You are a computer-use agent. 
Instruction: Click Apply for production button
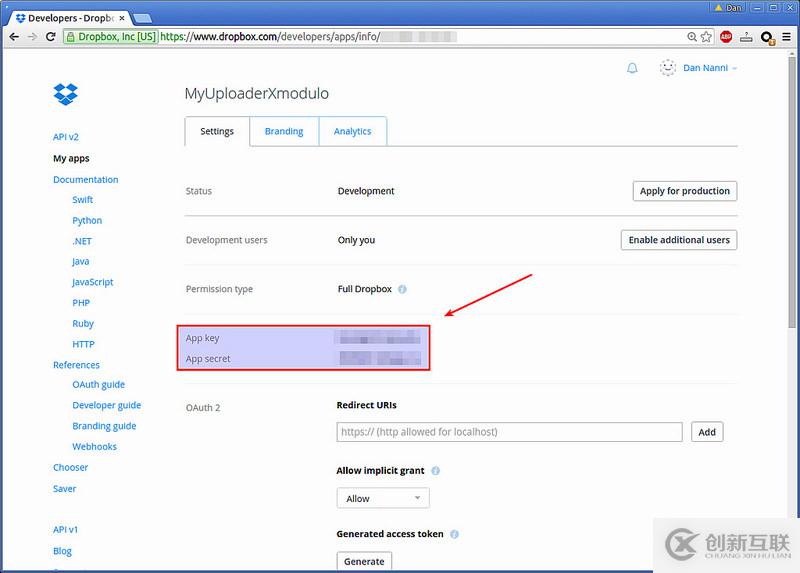click(685, 191)
